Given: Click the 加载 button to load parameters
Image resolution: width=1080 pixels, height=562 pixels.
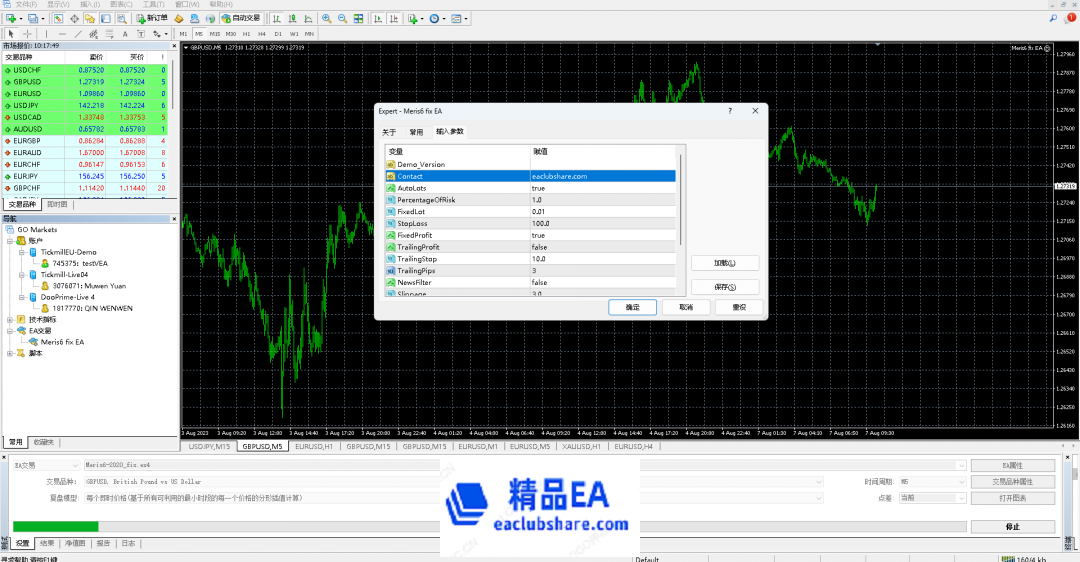Looking at the screenshot, I should point(724,263).
